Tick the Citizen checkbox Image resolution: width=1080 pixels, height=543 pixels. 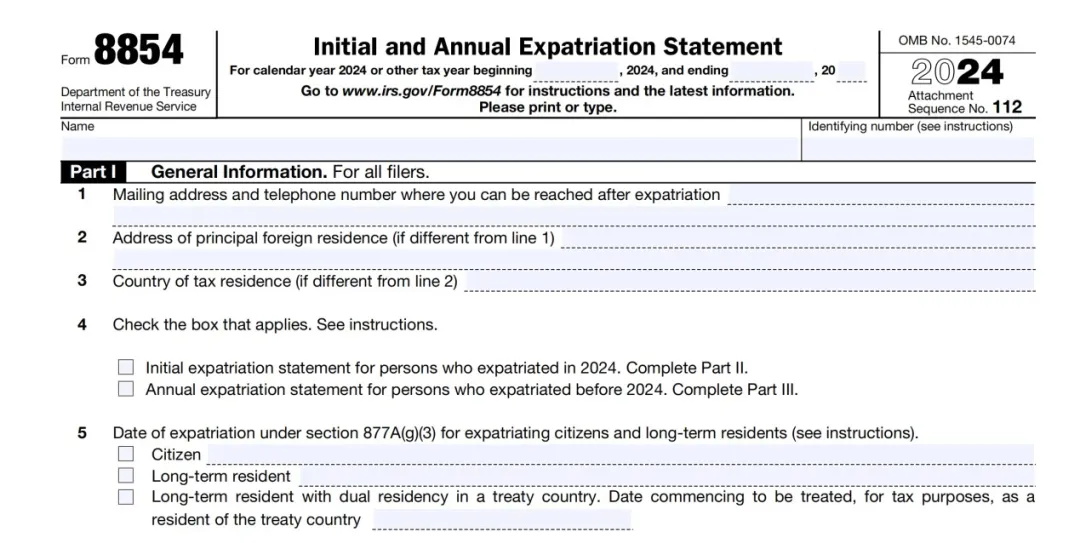[x=125, y=455]
